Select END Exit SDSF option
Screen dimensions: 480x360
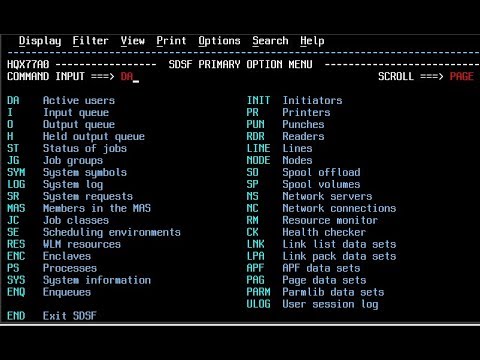52,316
